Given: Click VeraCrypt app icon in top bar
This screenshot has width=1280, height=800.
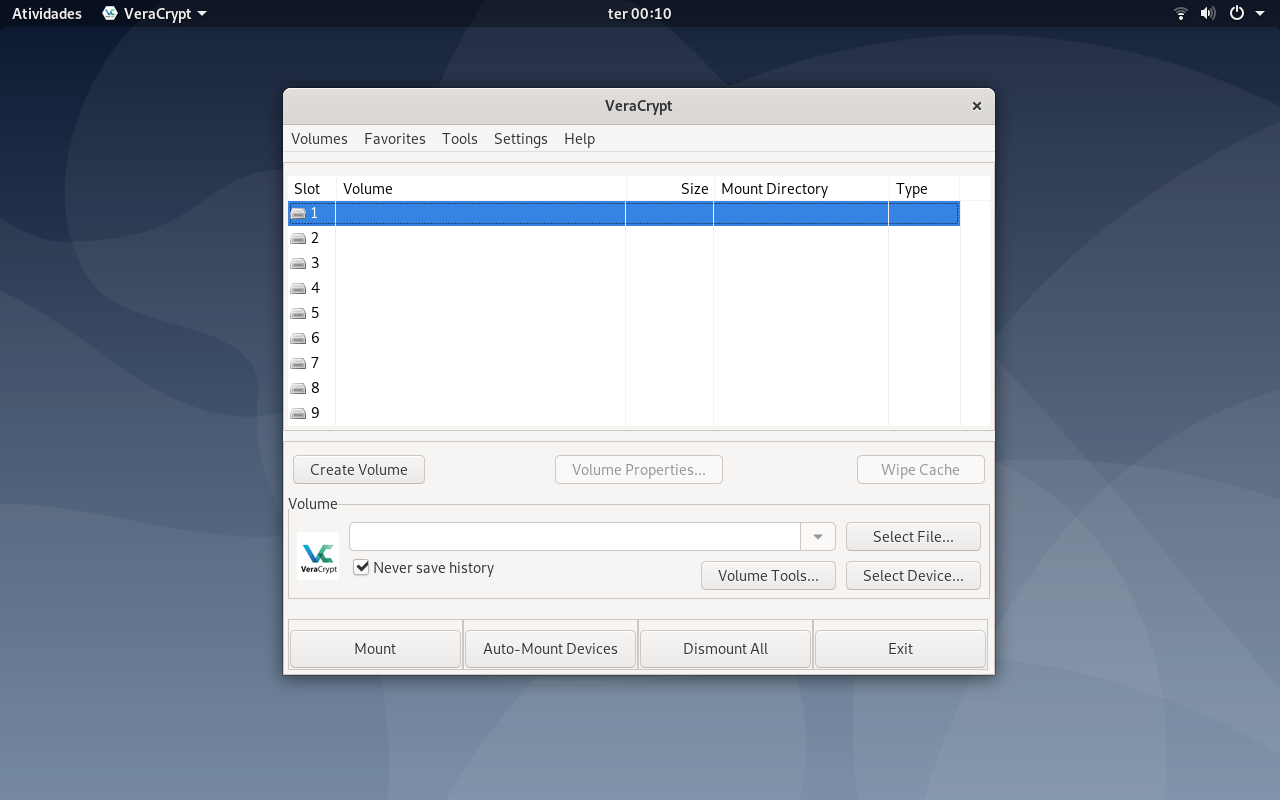Looking at the screenshot, I should (110, 13).
